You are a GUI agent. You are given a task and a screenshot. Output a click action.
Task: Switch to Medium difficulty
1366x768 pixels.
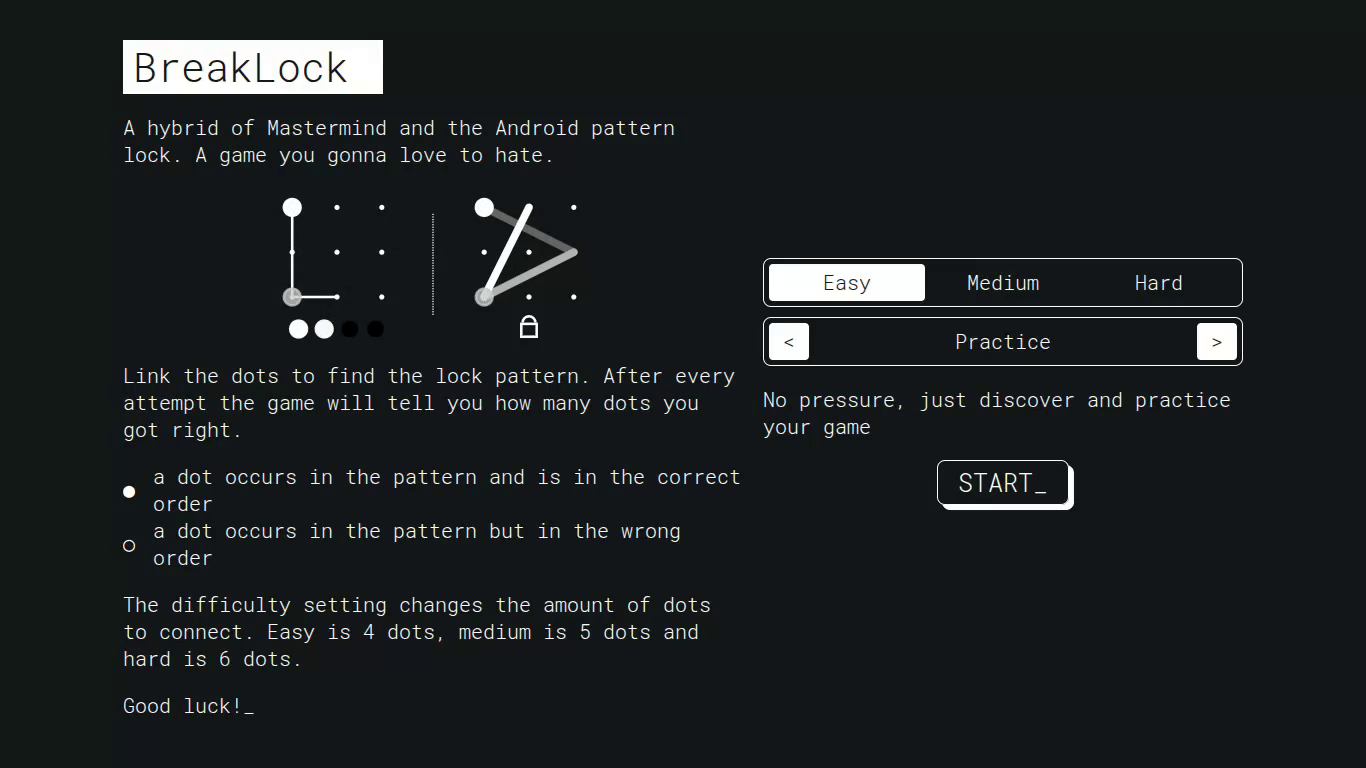[x=1002, y=283]
